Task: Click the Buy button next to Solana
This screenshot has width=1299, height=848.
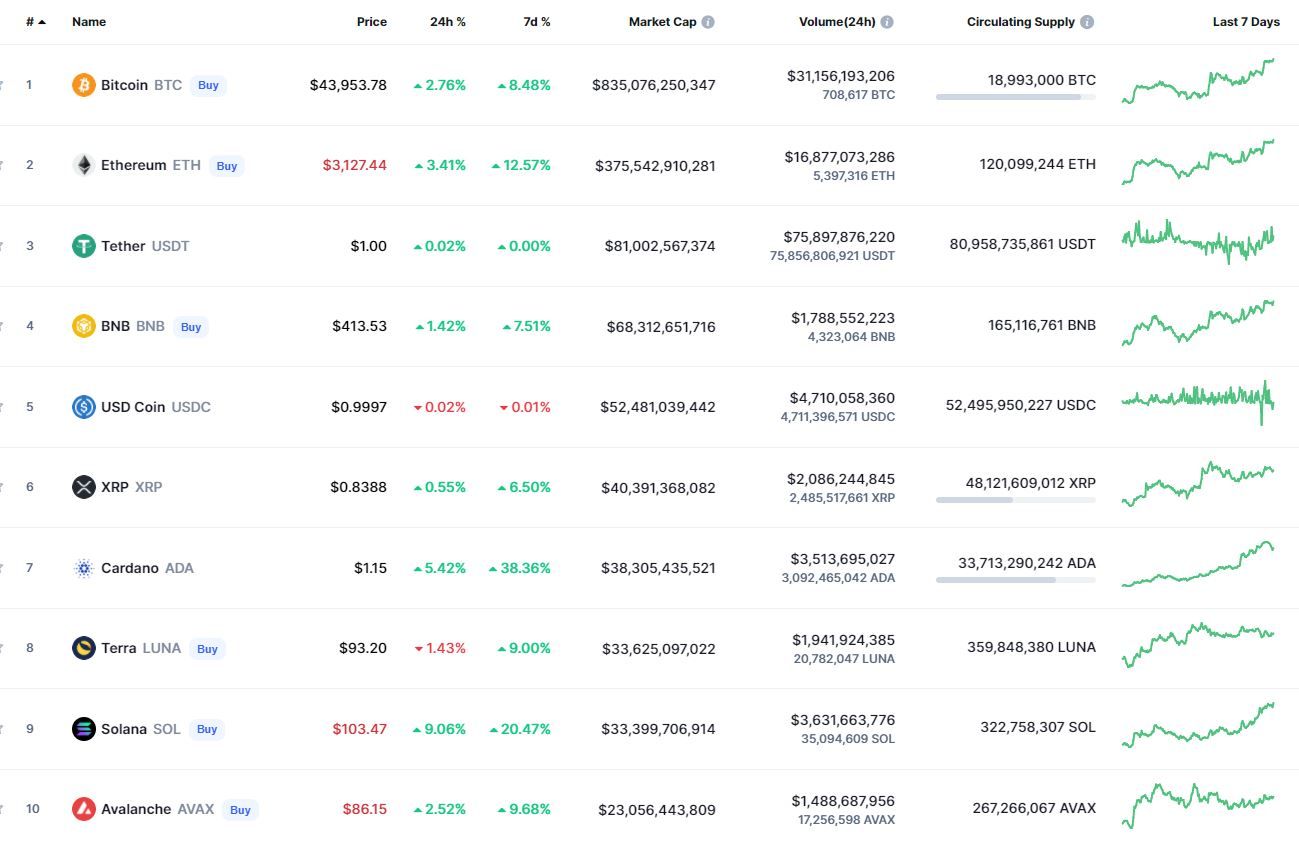Action: (x=207, y=729)
